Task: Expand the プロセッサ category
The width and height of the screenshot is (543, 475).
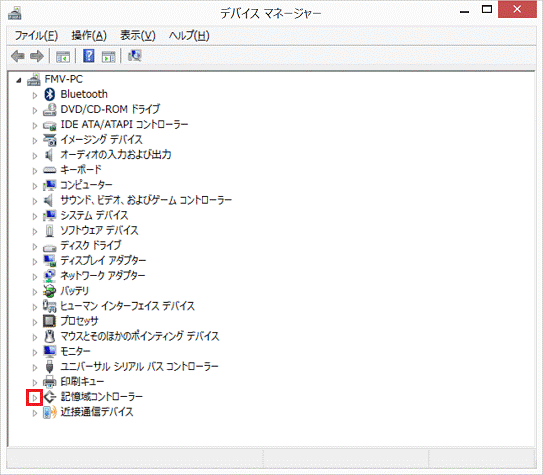Action: [35, 322]
